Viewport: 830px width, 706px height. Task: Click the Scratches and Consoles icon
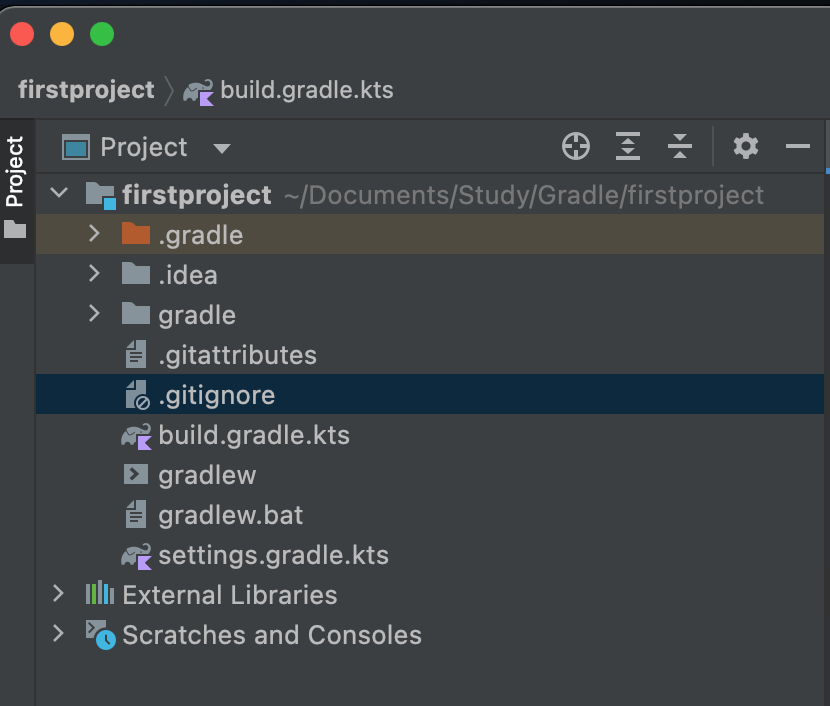pos(101,634)
